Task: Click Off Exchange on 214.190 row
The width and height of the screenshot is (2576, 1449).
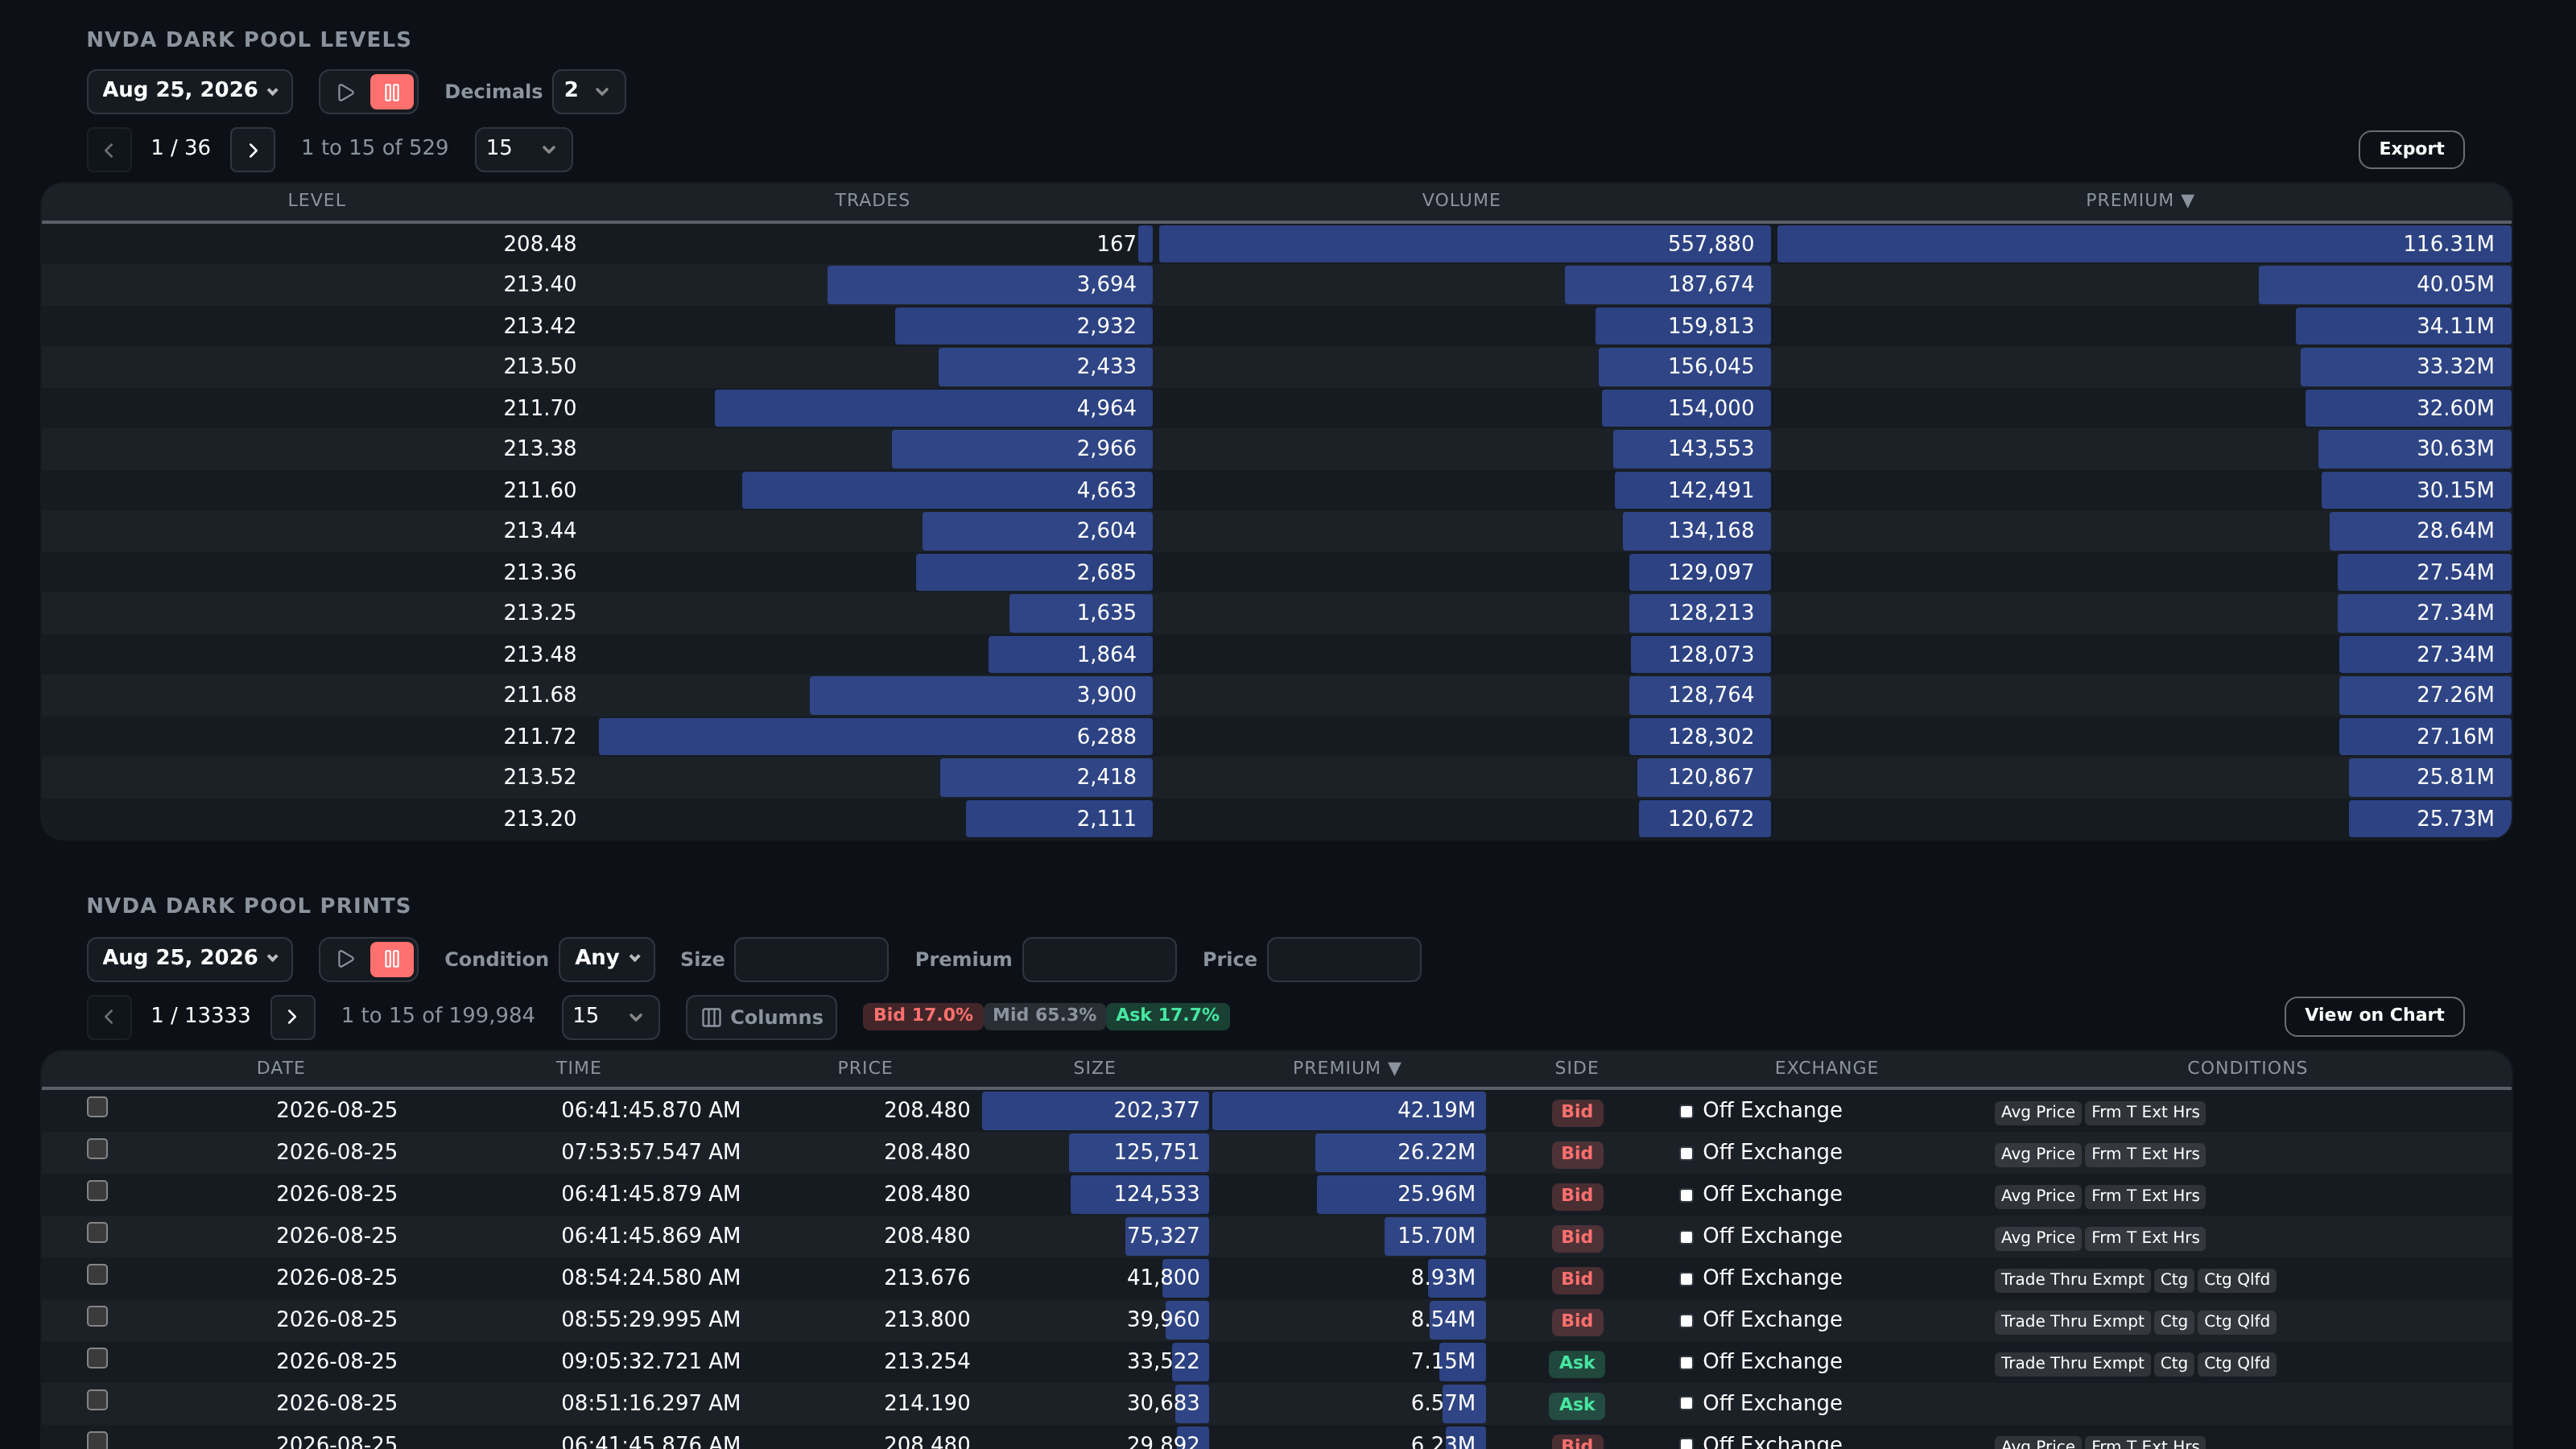Action: 1771,1403
